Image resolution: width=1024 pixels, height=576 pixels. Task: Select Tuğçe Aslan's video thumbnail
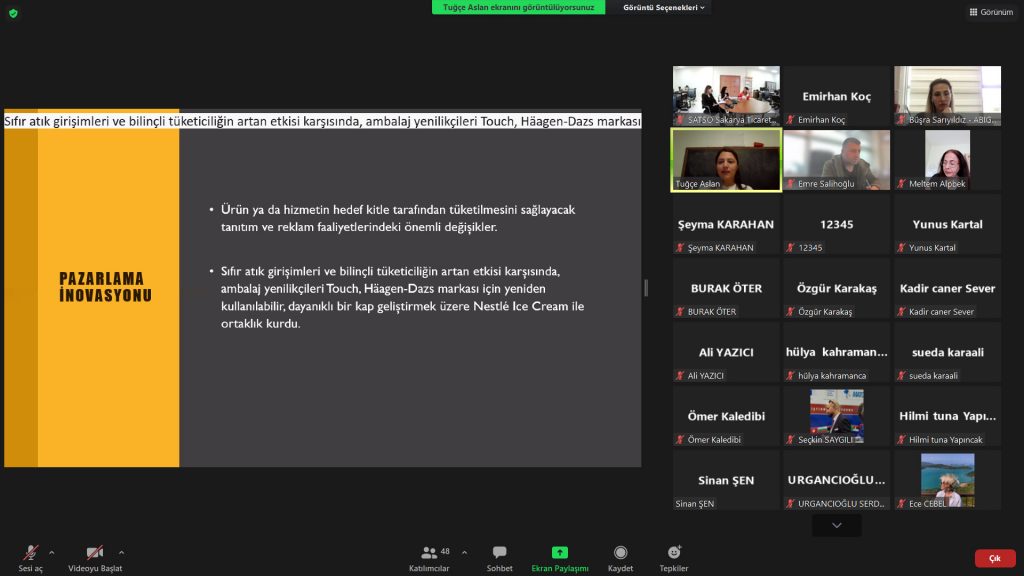[726, 160]
